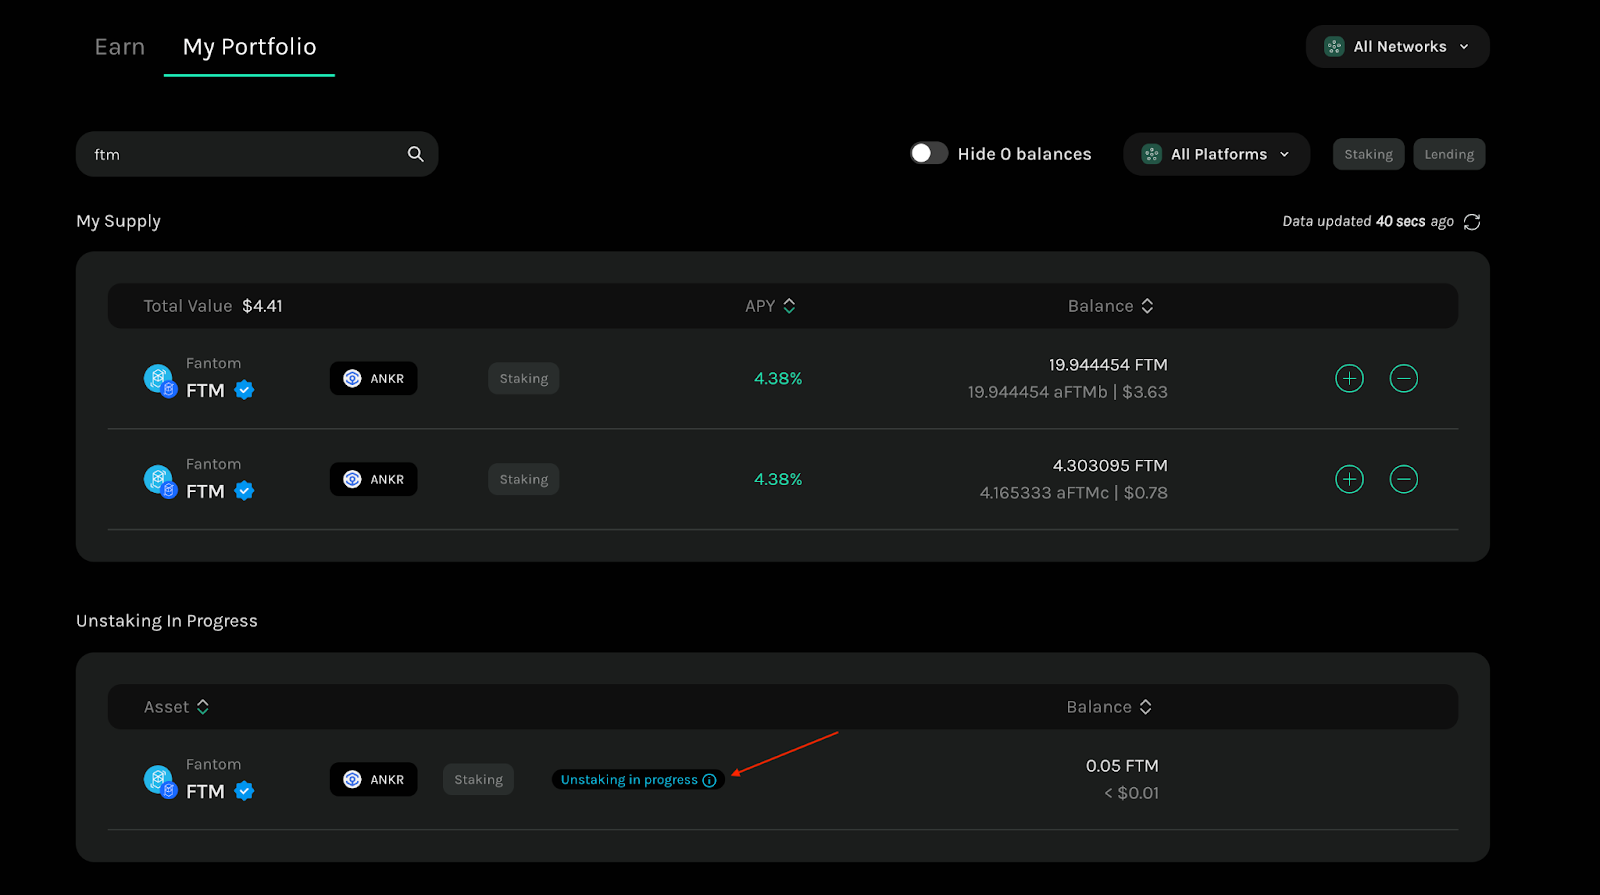
Task: Click the All Platforms icon
Action: point(1152,154)
